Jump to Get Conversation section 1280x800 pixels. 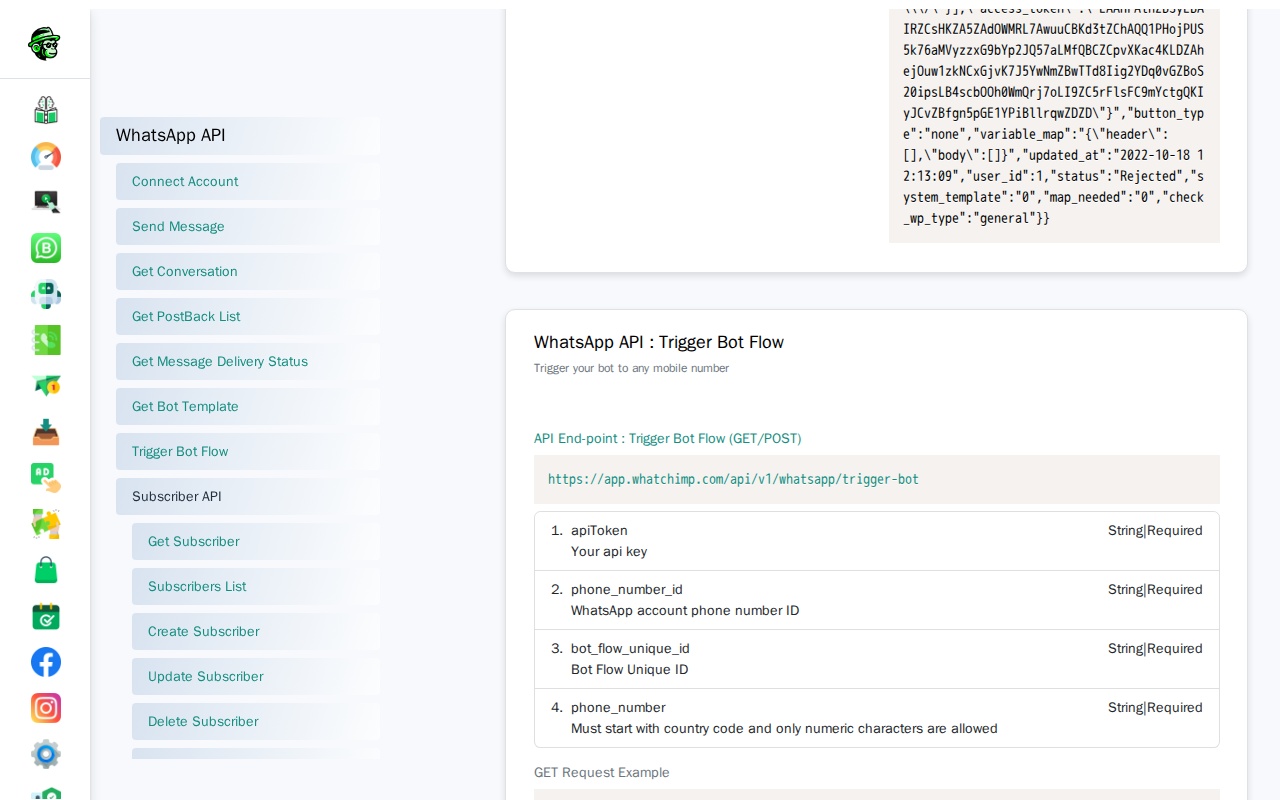click(x=248, y=272)
